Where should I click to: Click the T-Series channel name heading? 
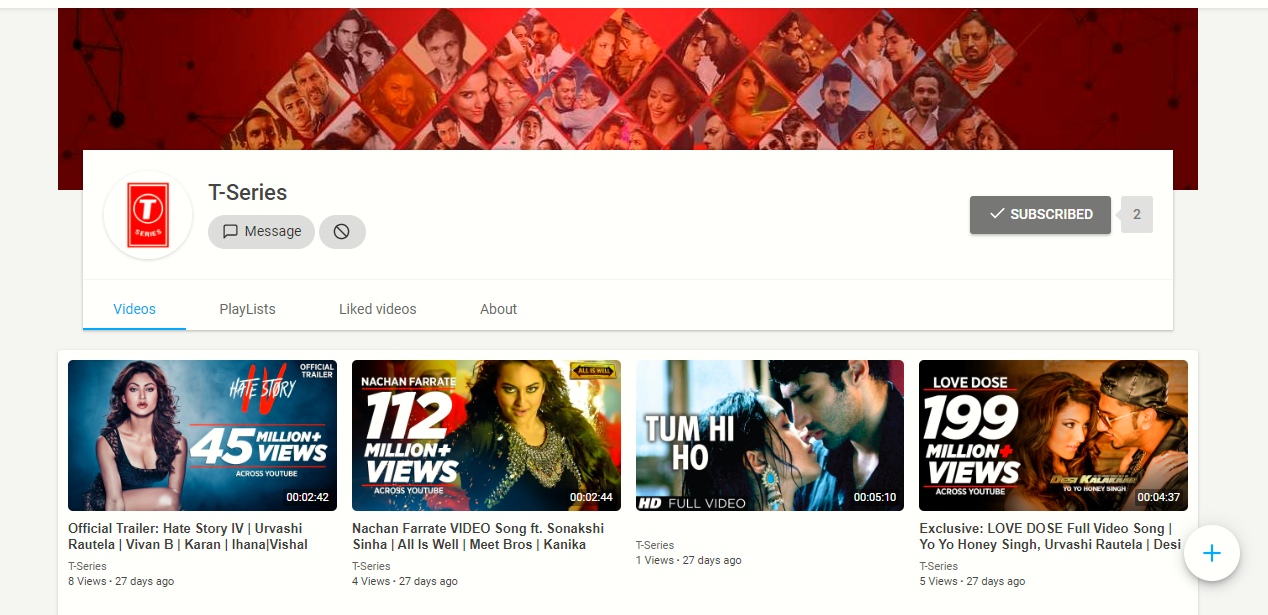(247, 192)
